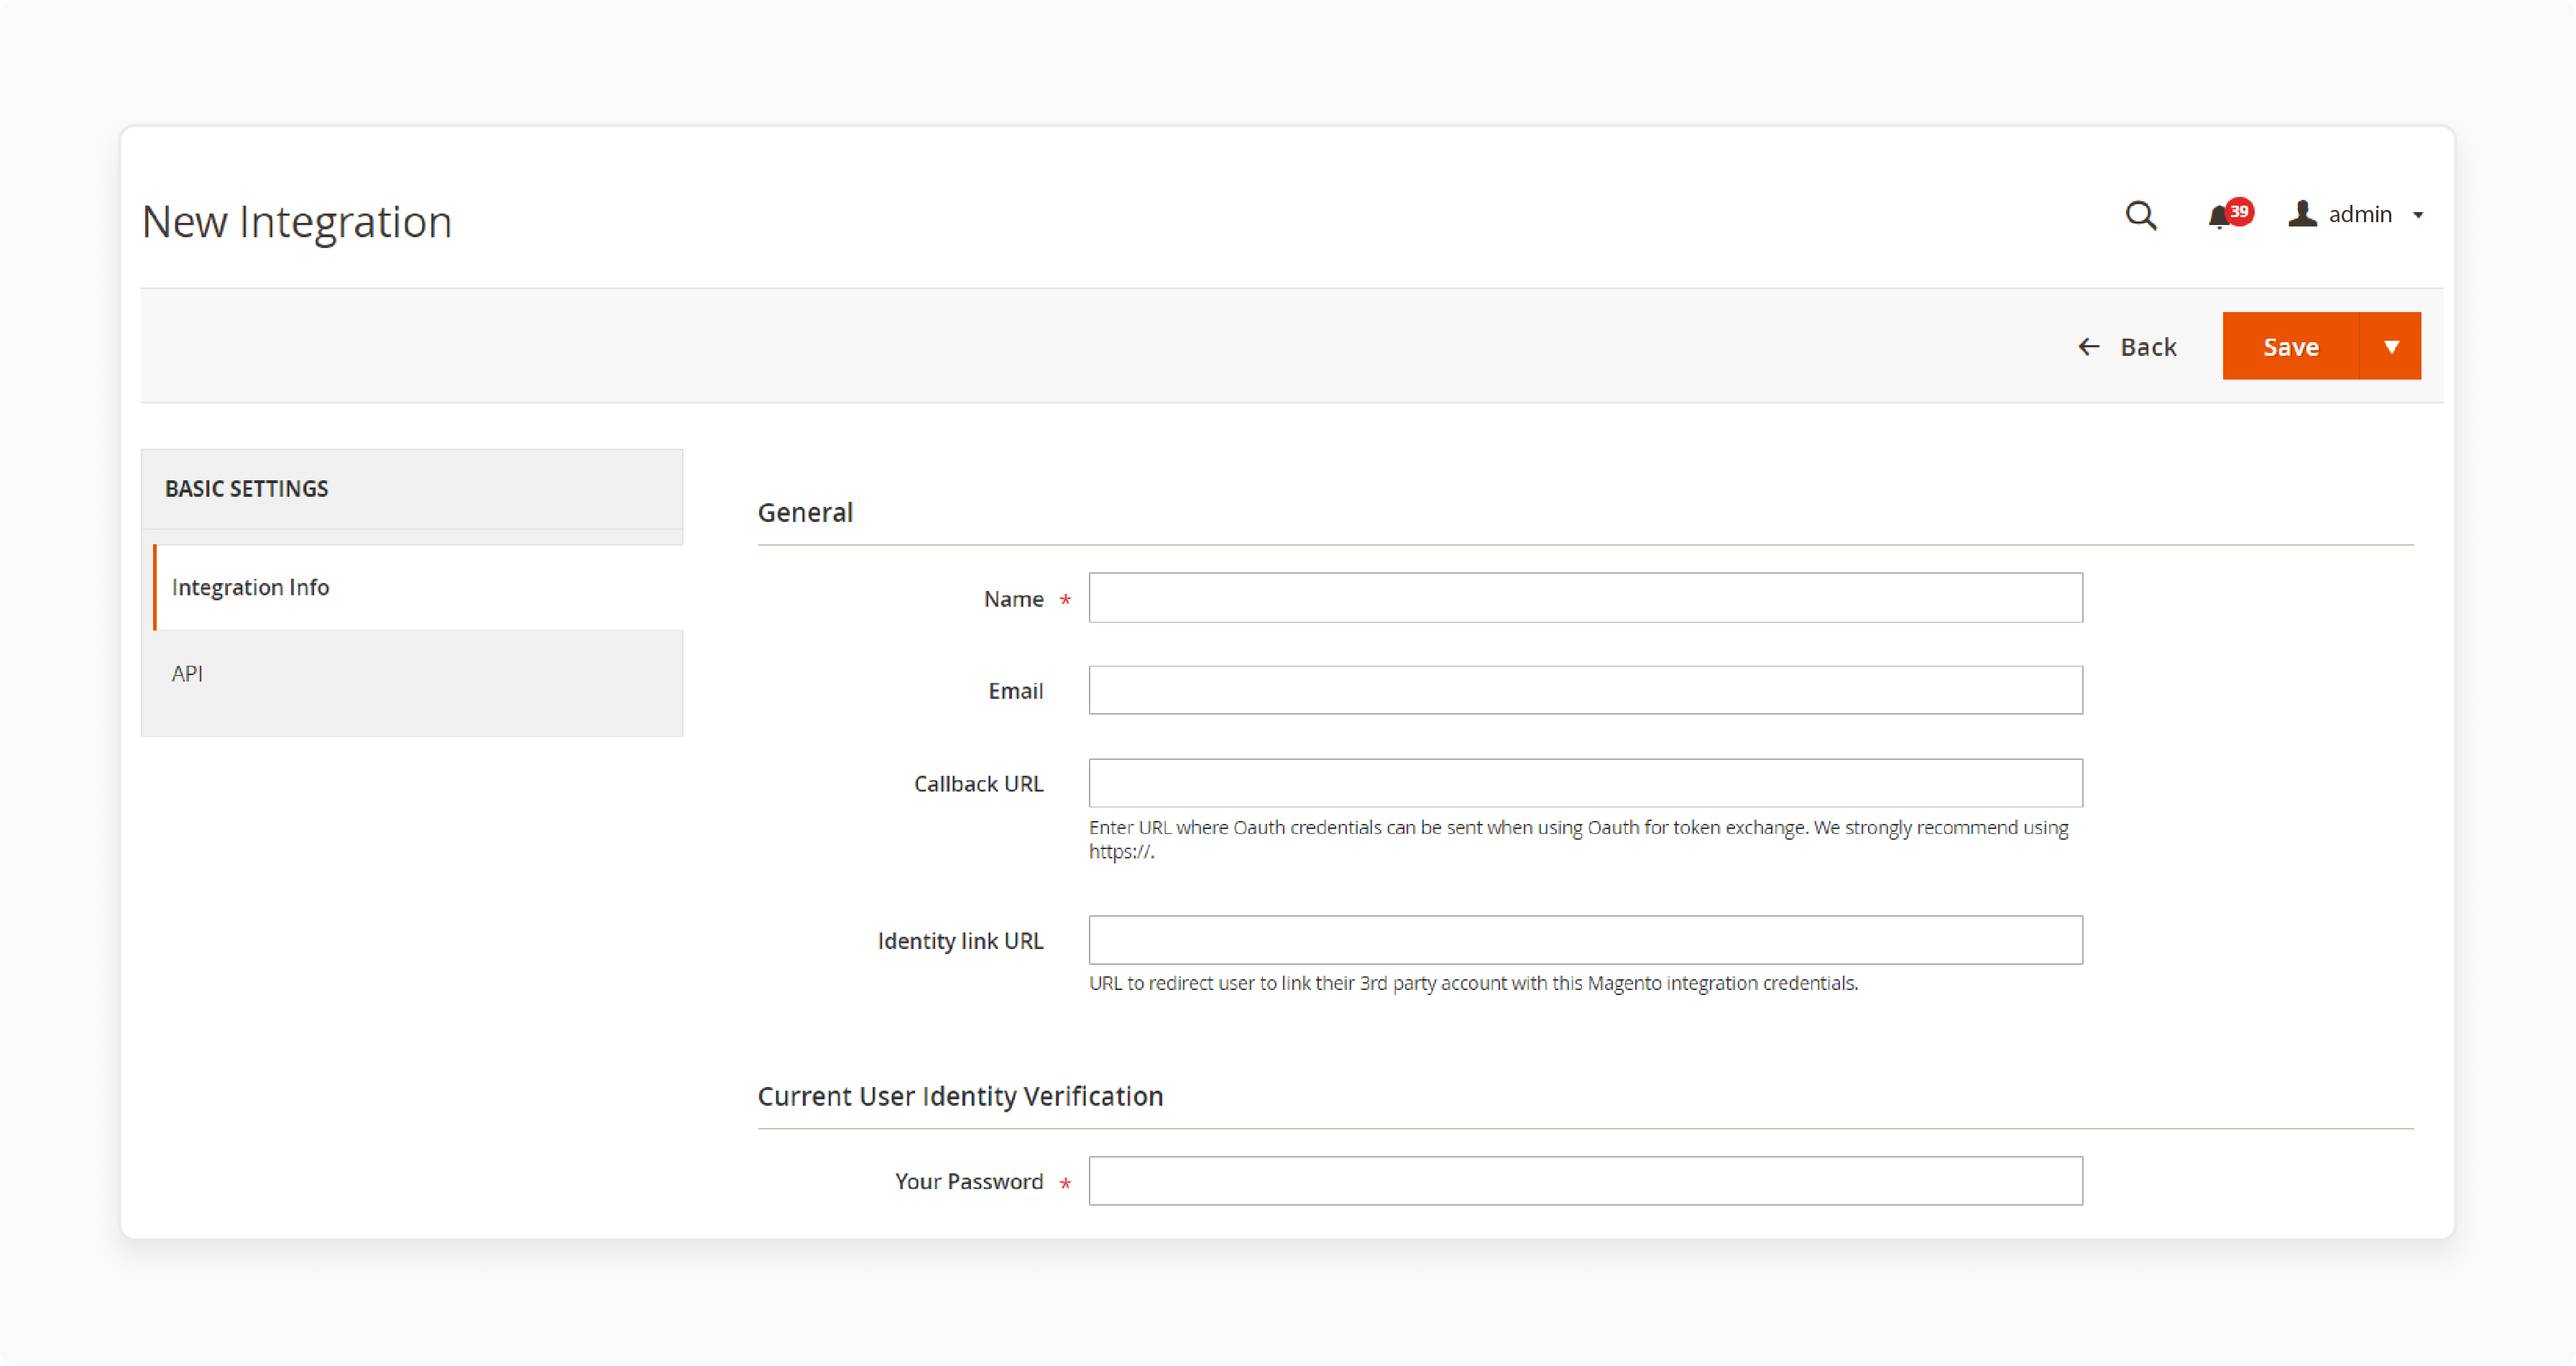Viewport: 2576px width, 1366px height.
Task: Focus the Email input field
Action: [1585, 690]
